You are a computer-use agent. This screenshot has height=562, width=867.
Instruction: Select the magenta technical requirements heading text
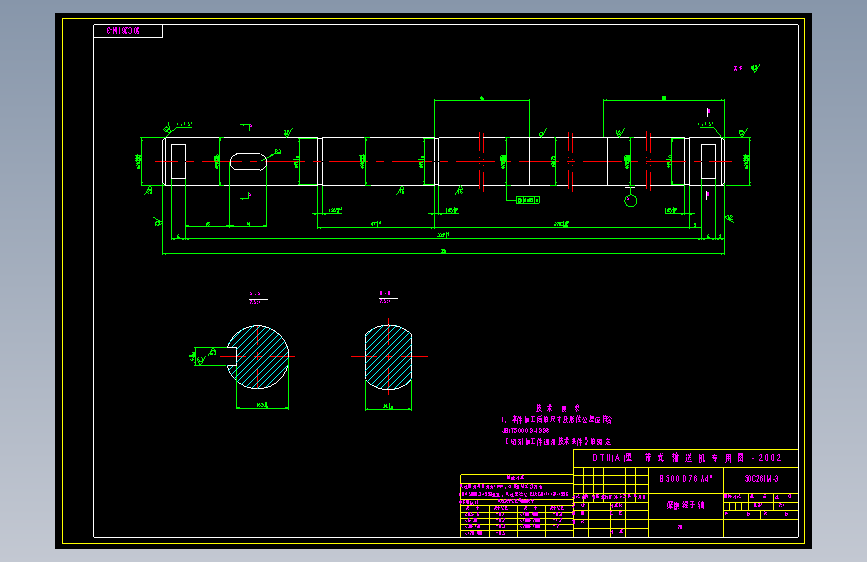point(557,408)
